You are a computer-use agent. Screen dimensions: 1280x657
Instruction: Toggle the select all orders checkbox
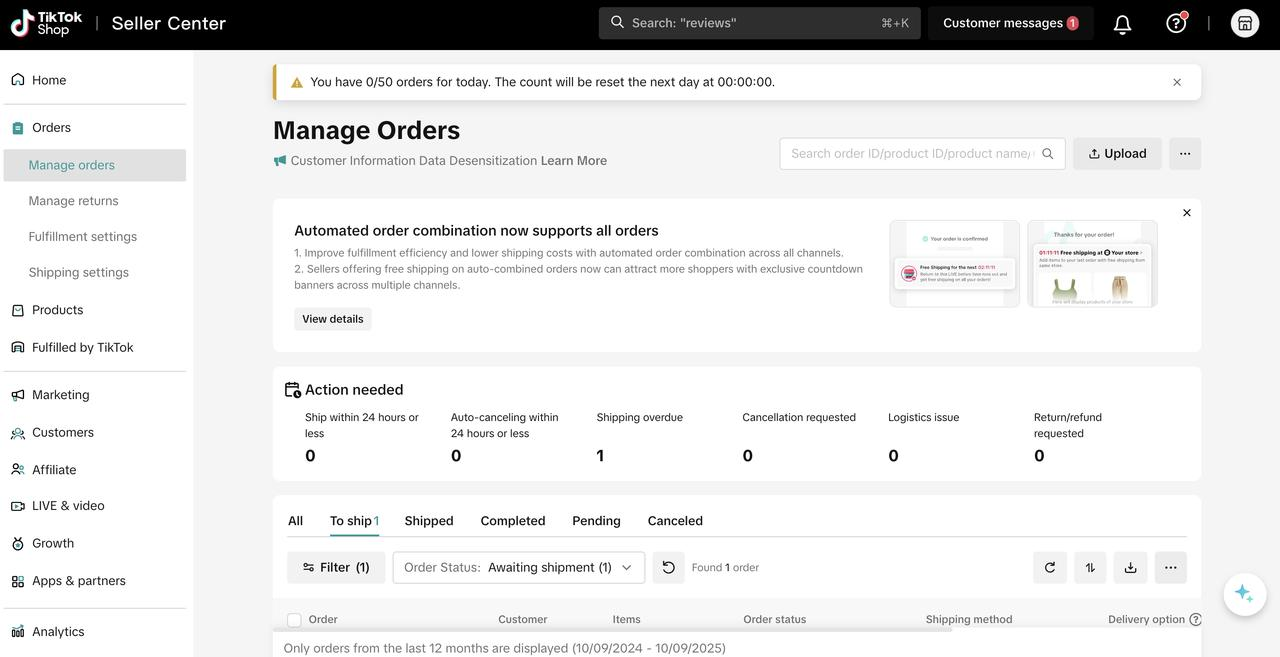click(x=294, y=620)
